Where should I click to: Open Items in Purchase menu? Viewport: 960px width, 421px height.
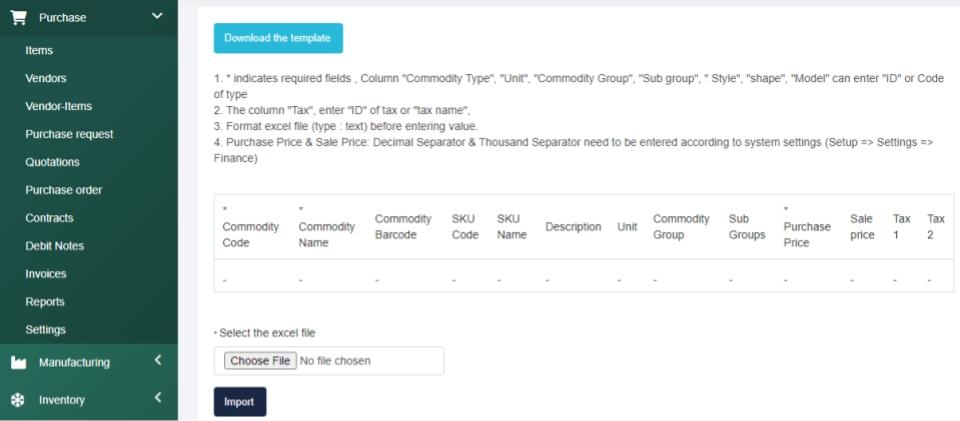tap(39, 50)
